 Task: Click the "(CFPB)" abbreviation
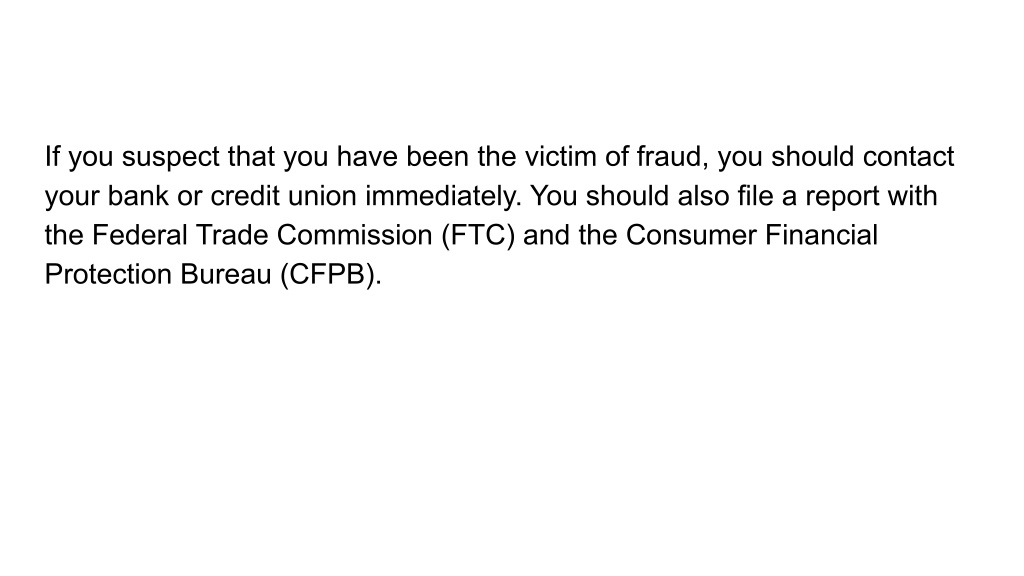tap(330, 275)
